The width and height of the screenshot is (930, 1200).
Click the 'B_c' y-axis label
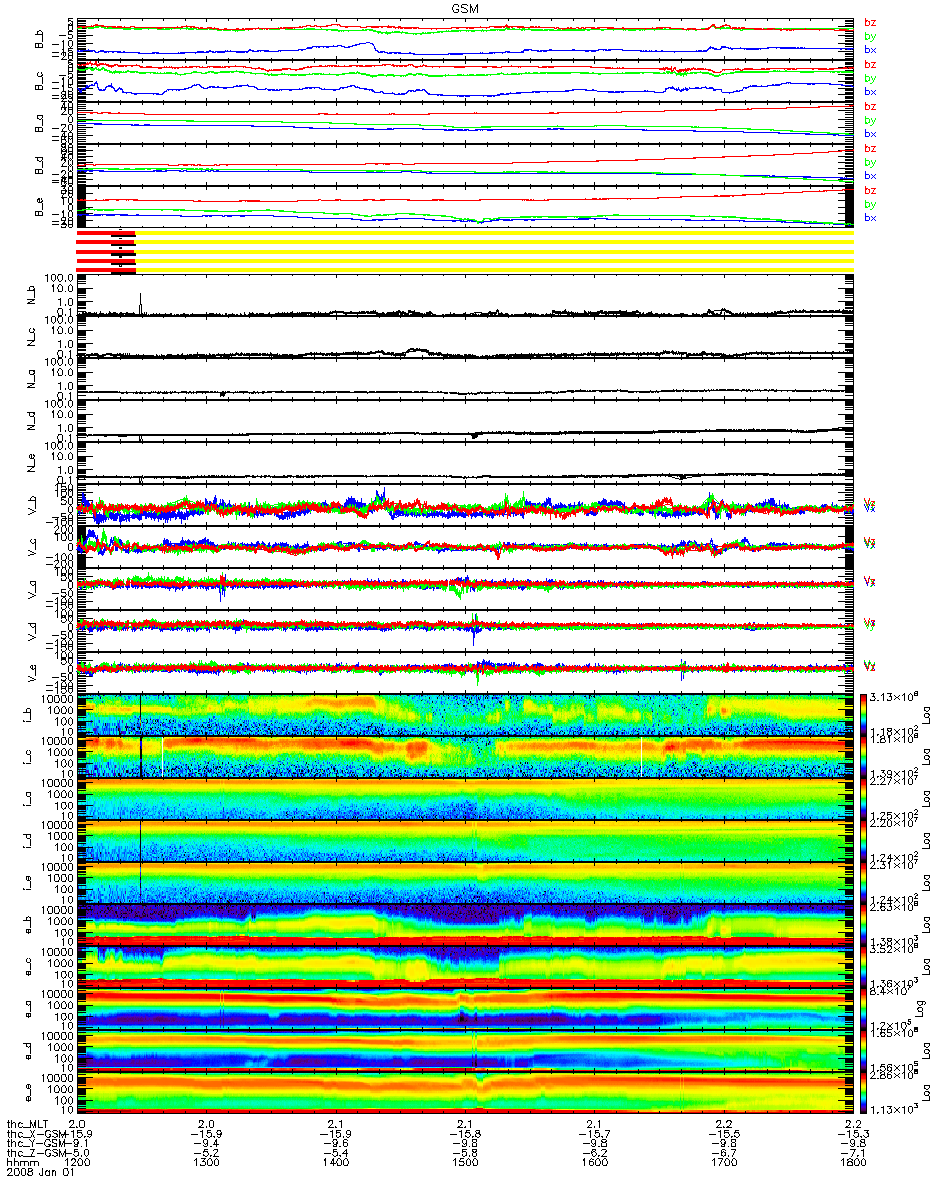[41, 79]
